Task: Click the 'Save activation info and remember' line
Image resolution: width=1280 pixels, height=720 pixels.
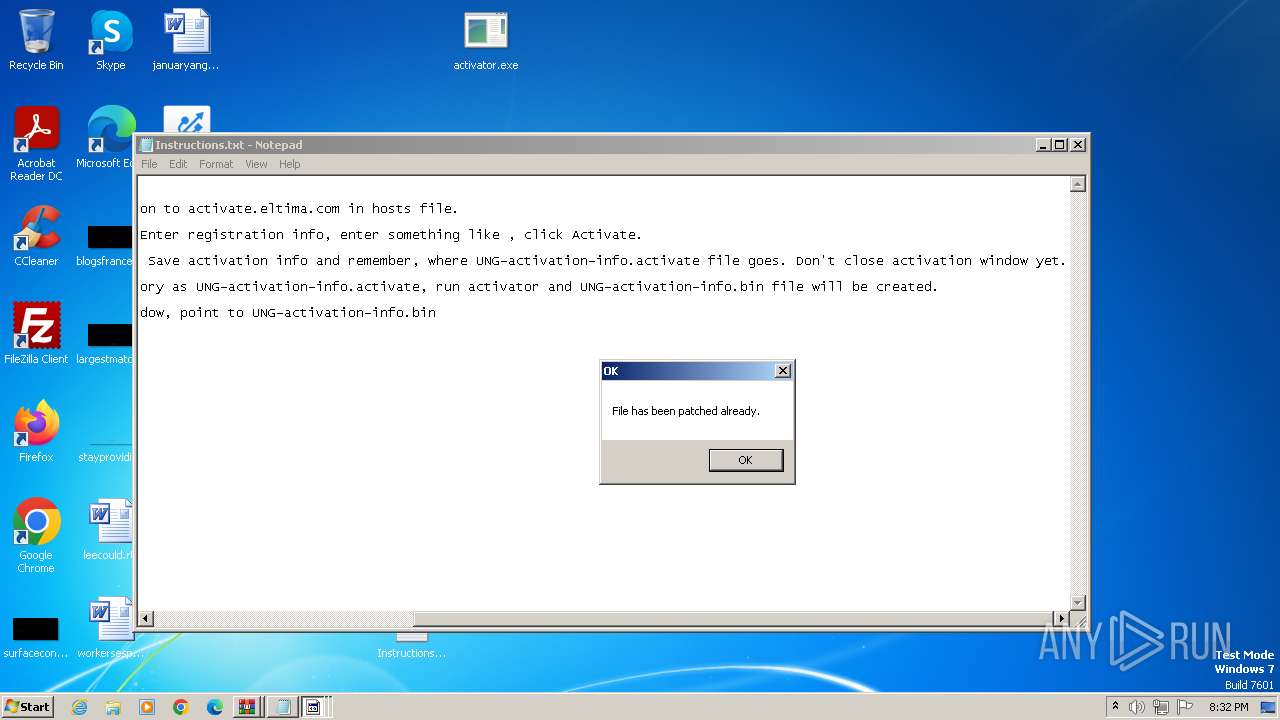Action: (607, 261)
